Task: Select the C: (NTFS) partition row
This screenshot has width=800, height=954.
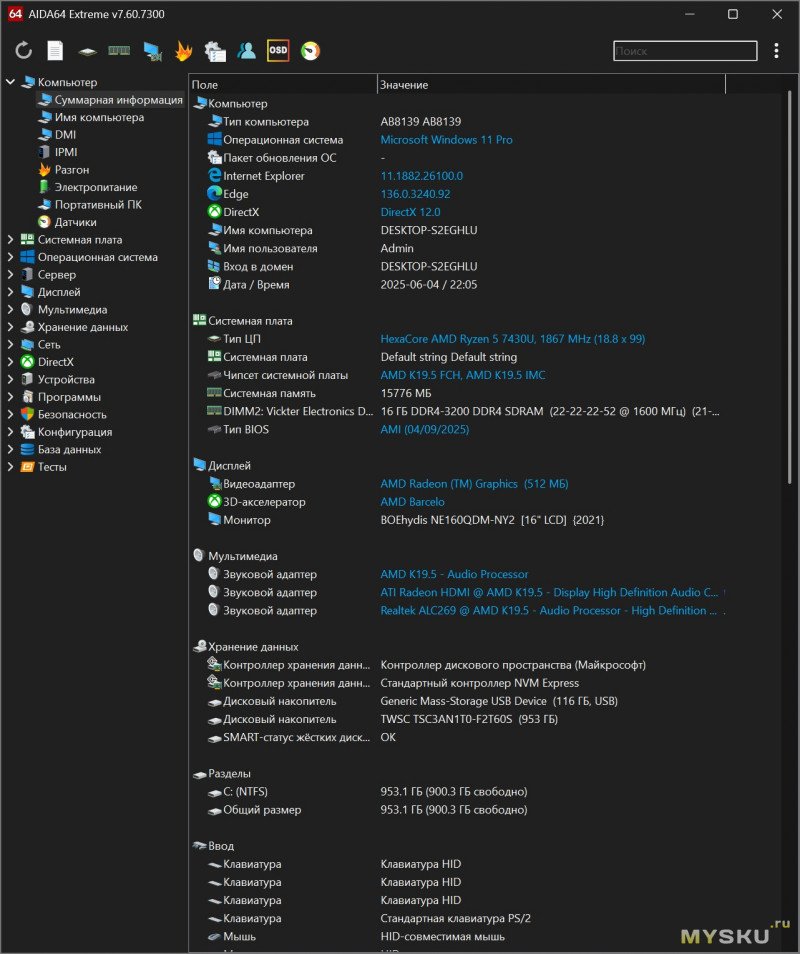Action: tap(458, 792)
